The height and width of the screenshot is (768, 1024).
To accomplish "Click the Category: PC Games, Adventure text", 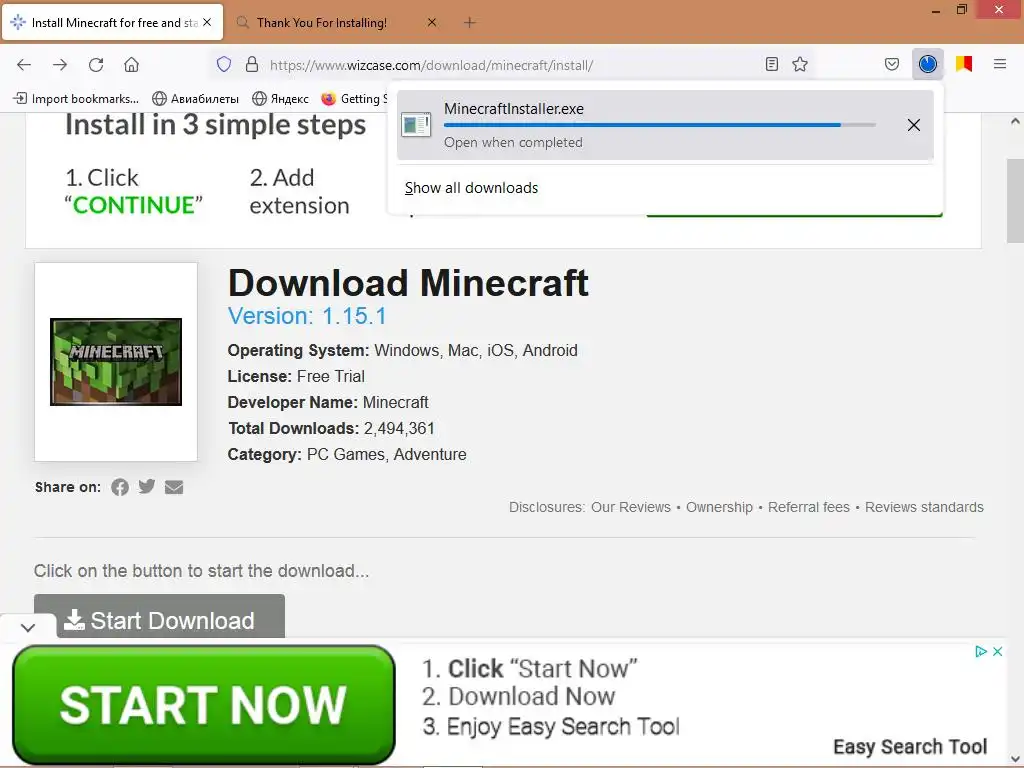I will click(347, 455).
